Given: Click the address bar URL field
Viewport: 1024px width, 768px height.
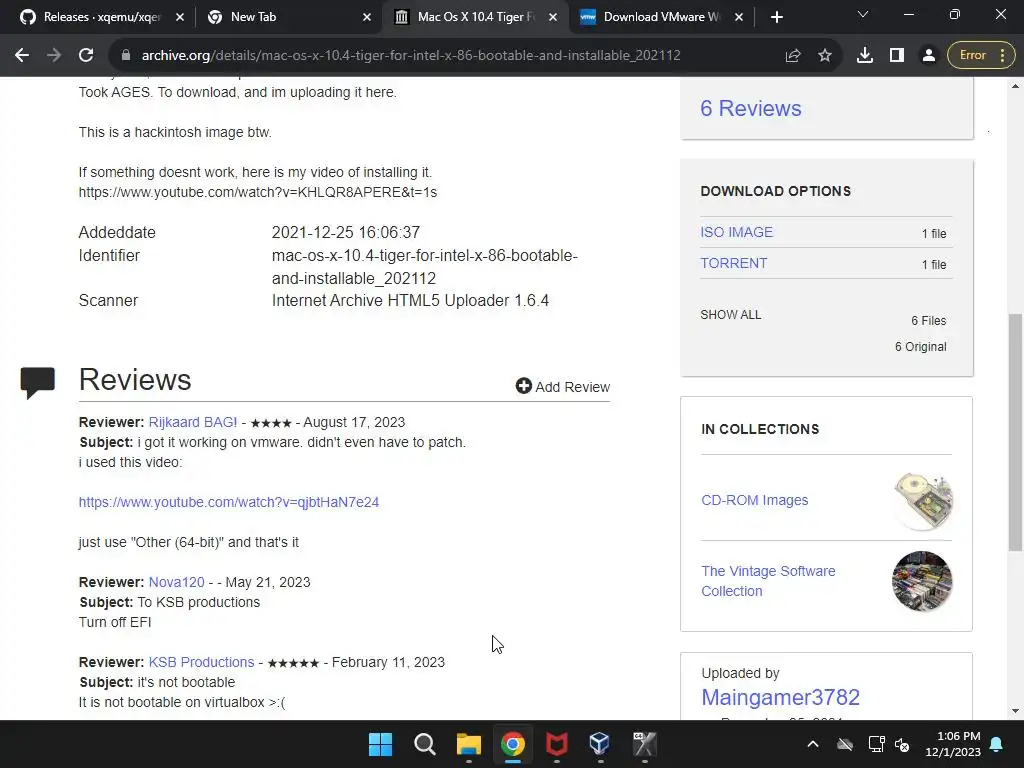Looking at the screenshot, I should coord(411,56).
